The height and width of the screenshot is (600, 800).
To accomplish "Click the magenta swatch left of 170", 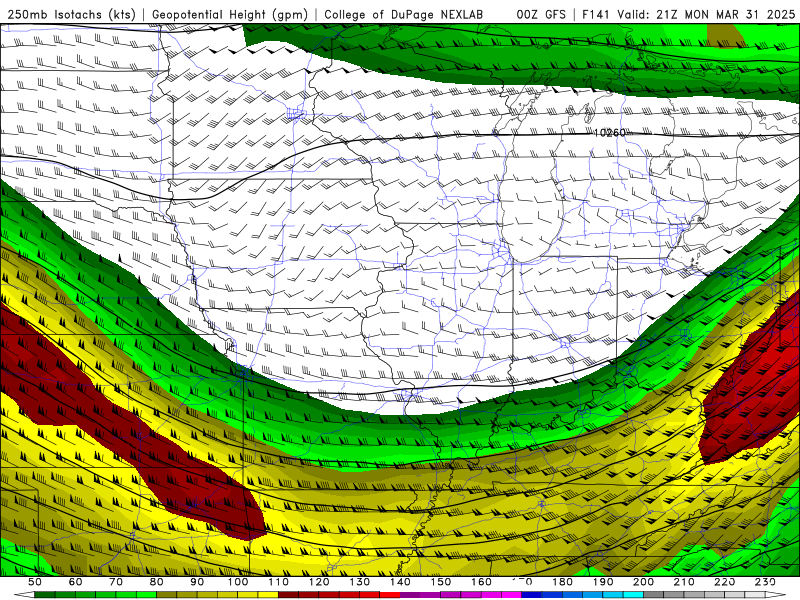I will [x=512, y=595].
